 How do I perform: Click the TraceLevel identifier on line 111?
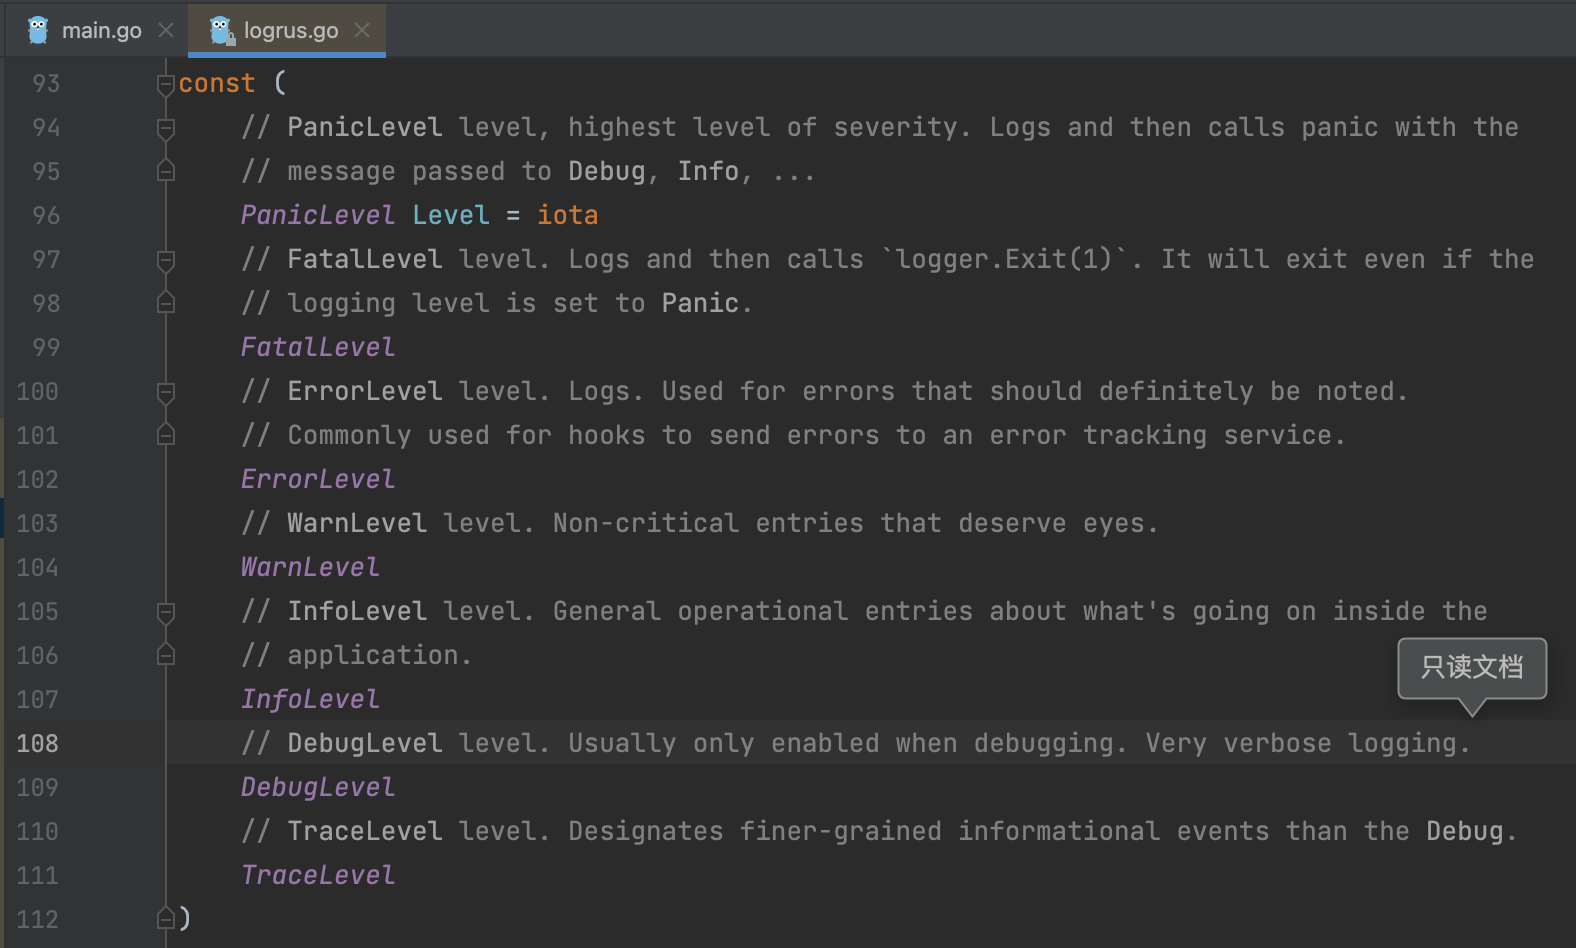[x=318, y=875]
